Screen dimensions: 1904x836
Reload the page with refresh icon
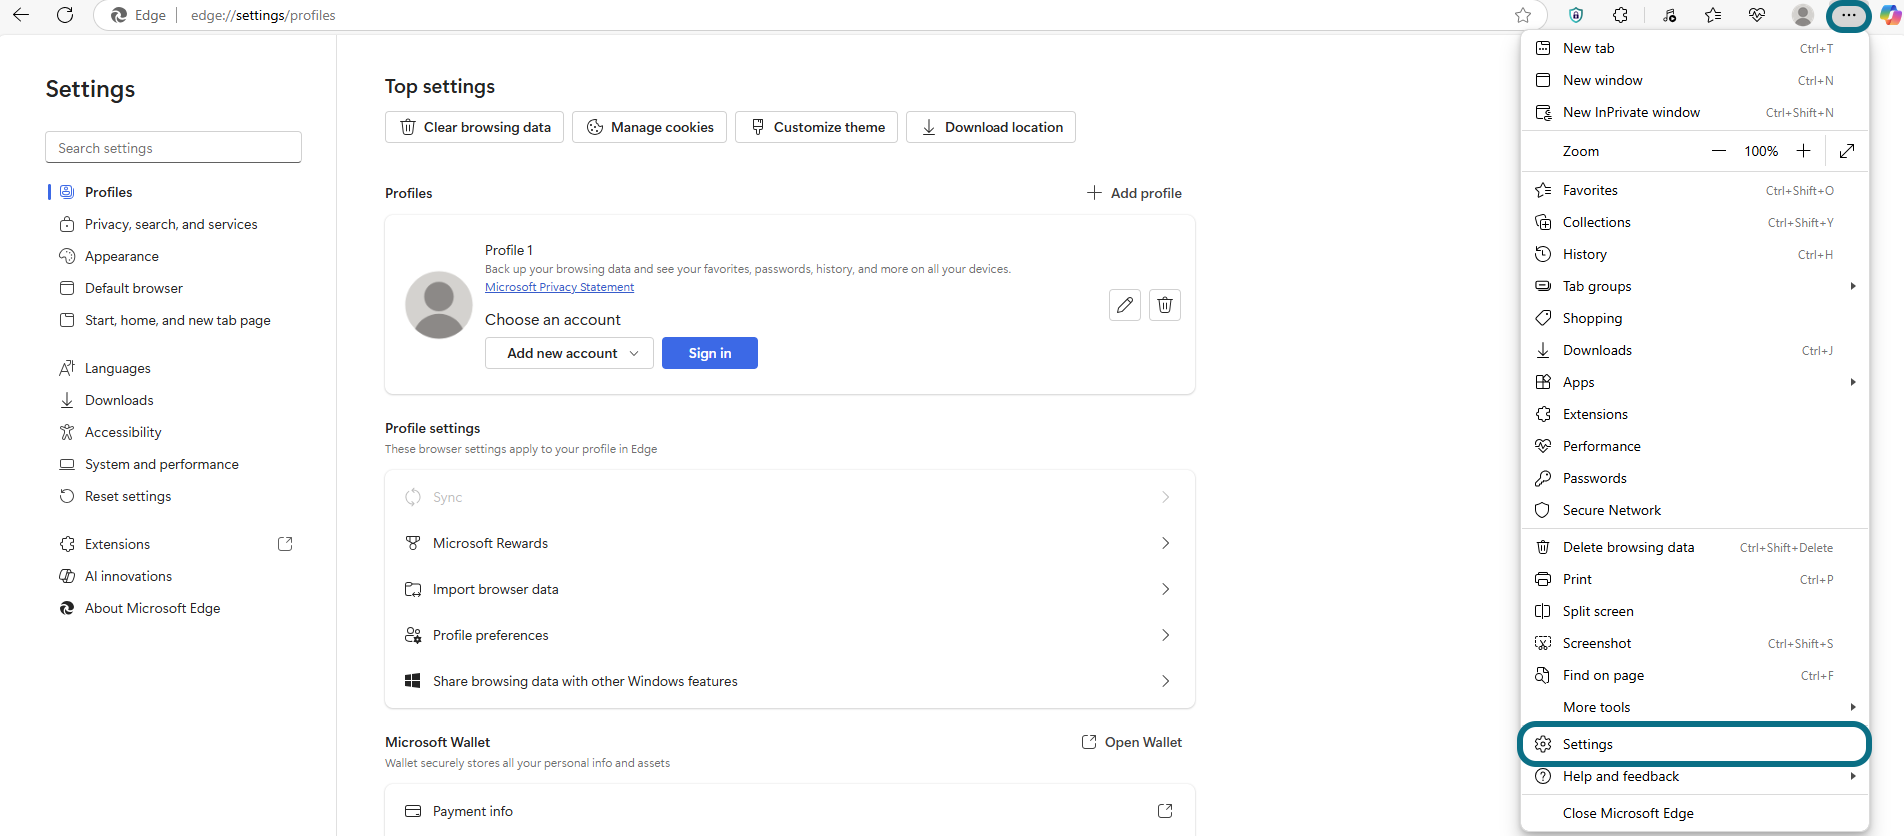coord(65,15)
